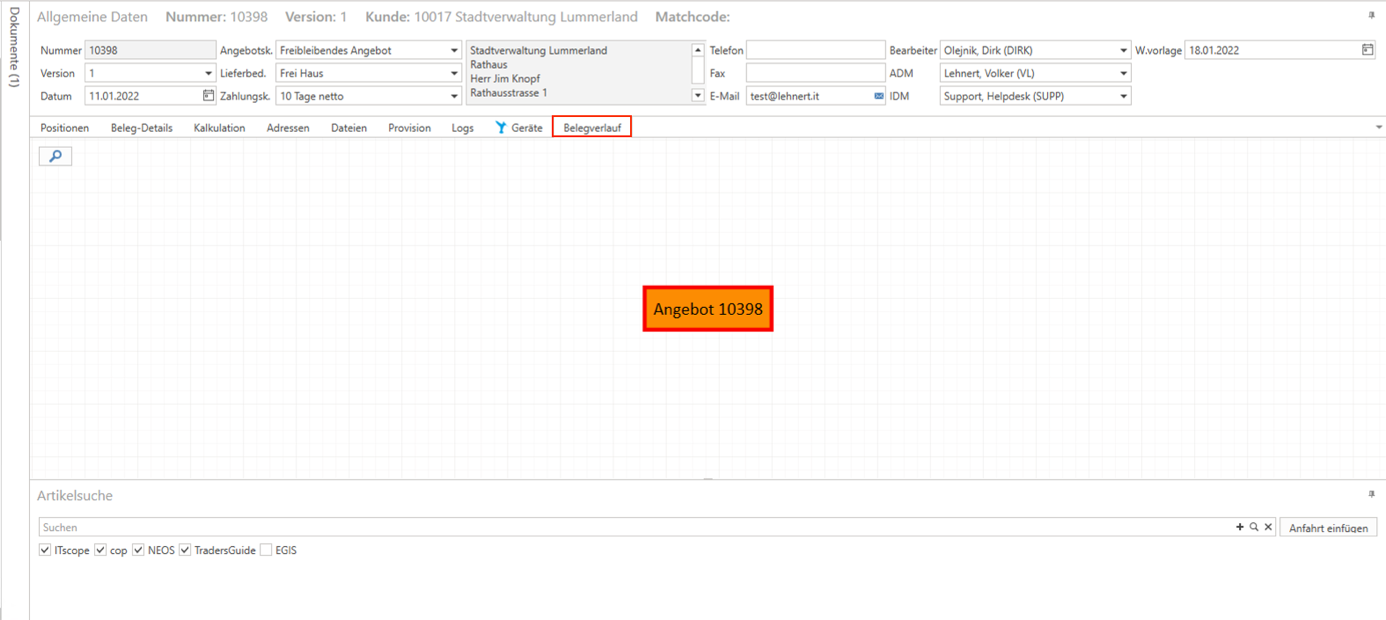This screenshot has height=620, width=1386.
Task: Pin the Artikelsuche panel
Action: (1371, 495)
